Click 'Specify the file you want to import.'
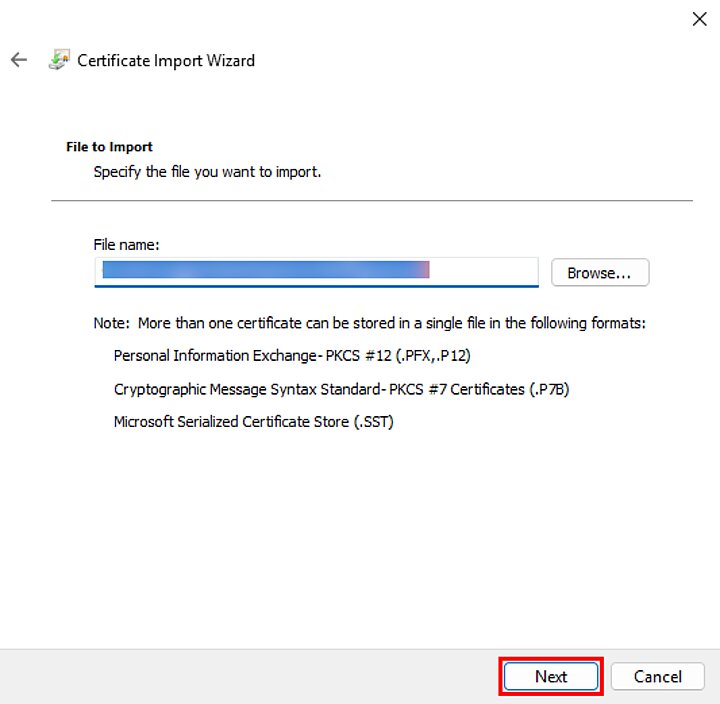Screen dimensions: 720x704 tap(207, 172)
